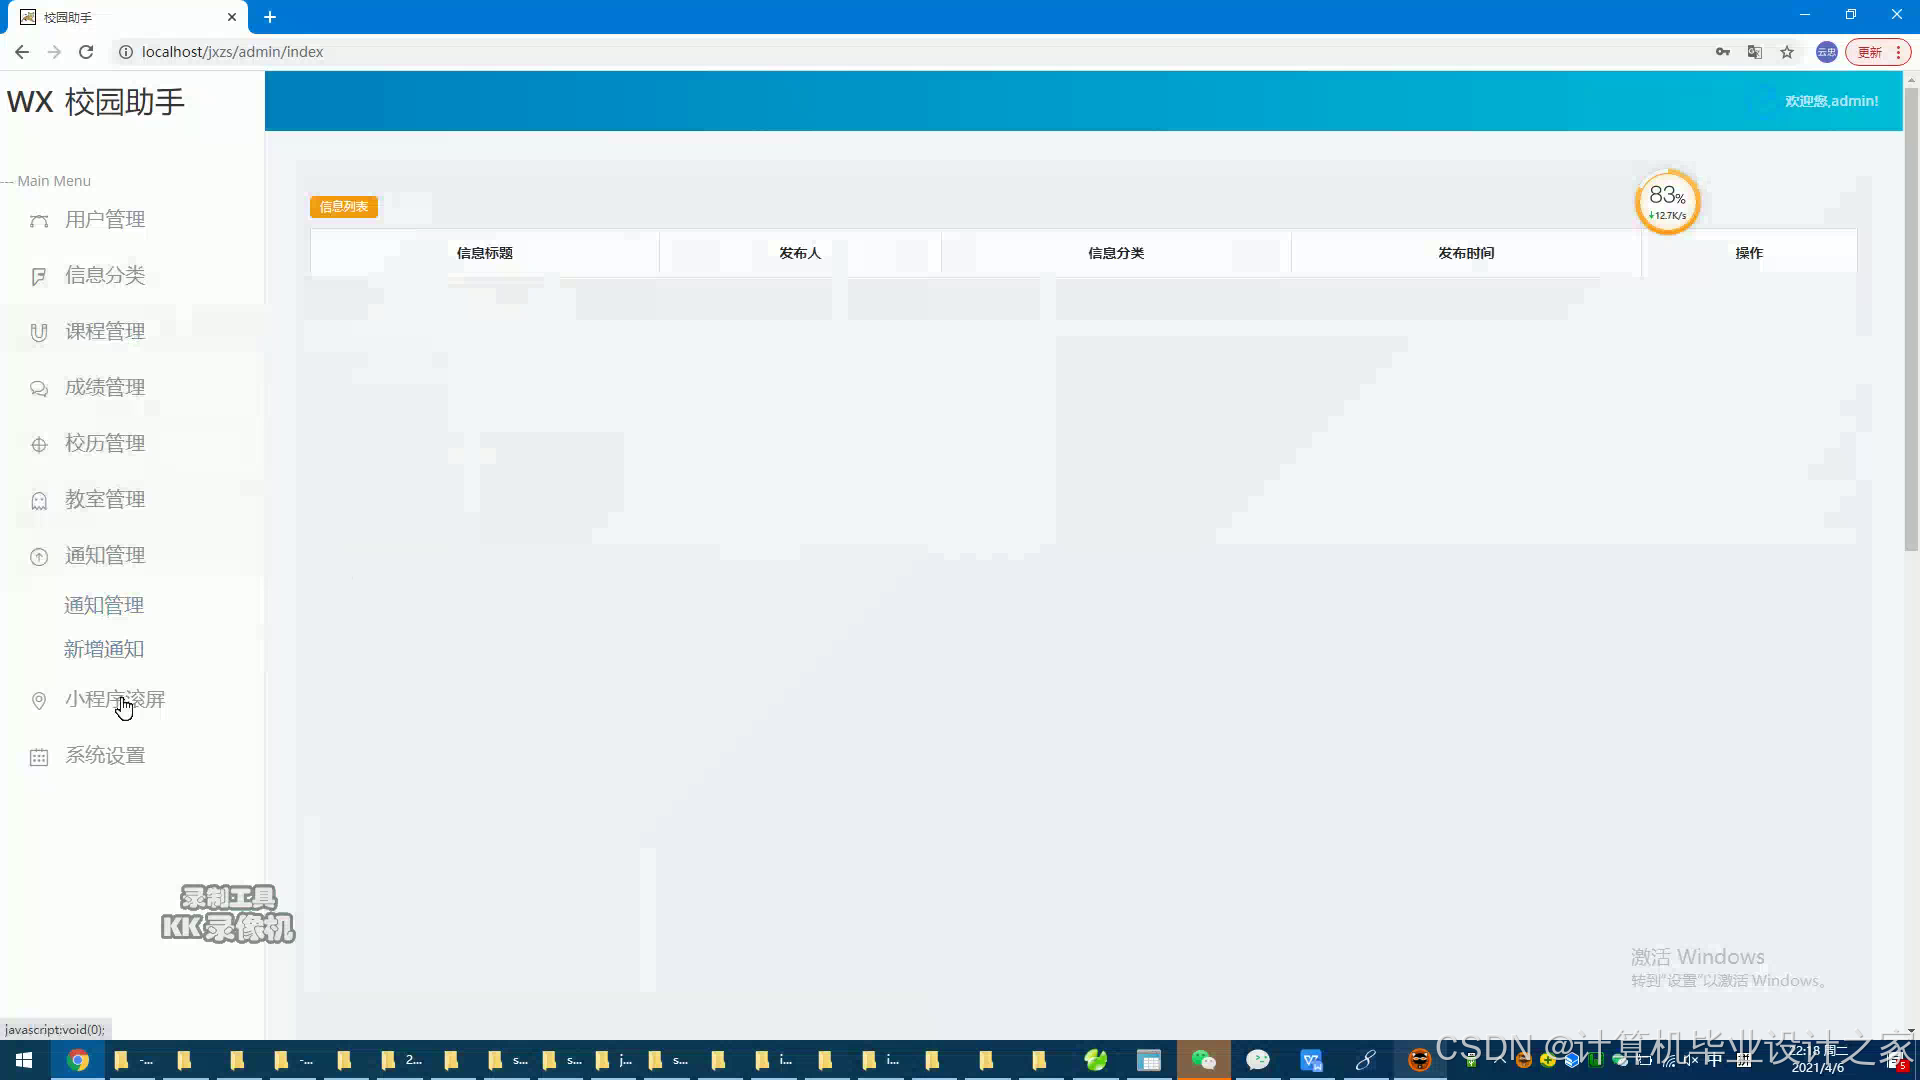Viewport: 1920px width, 1080px height.
Task: Click the 信息分类 column header
Action: 1116,253
